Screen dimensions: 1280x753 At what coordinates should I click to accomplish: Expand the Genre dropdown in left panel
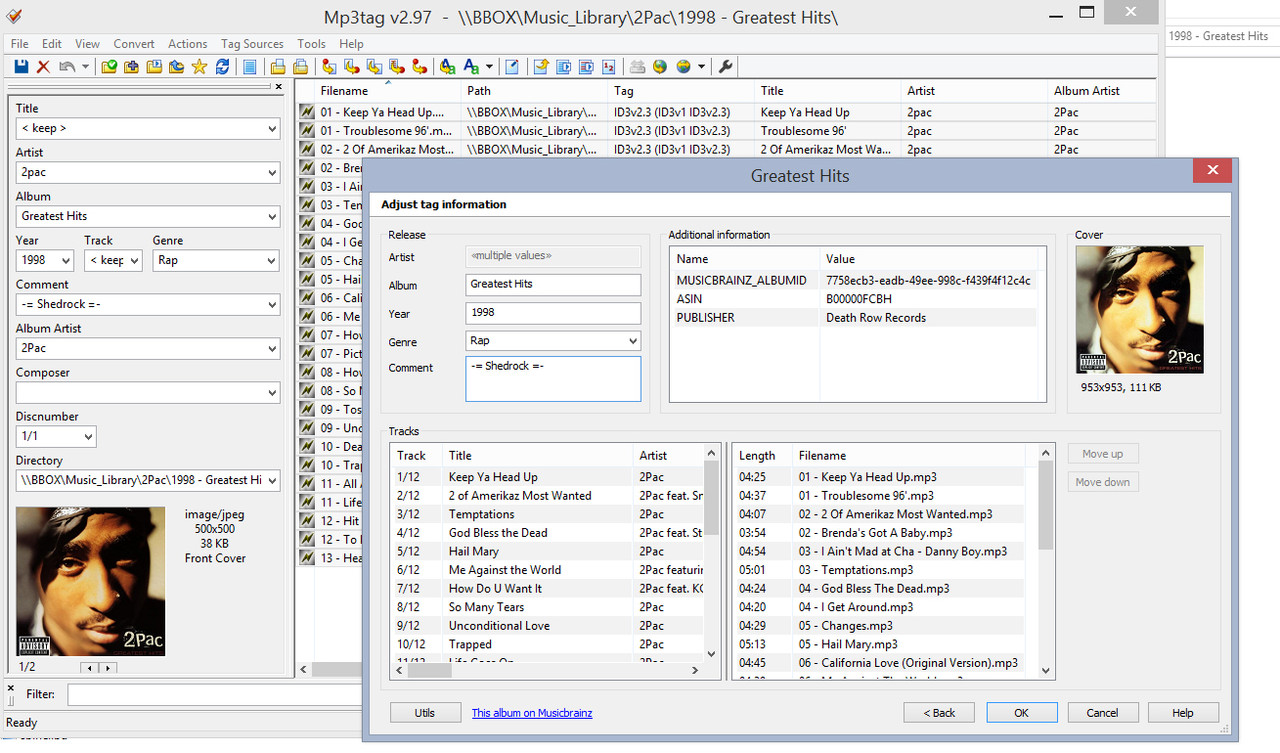[x=271, y=261]
